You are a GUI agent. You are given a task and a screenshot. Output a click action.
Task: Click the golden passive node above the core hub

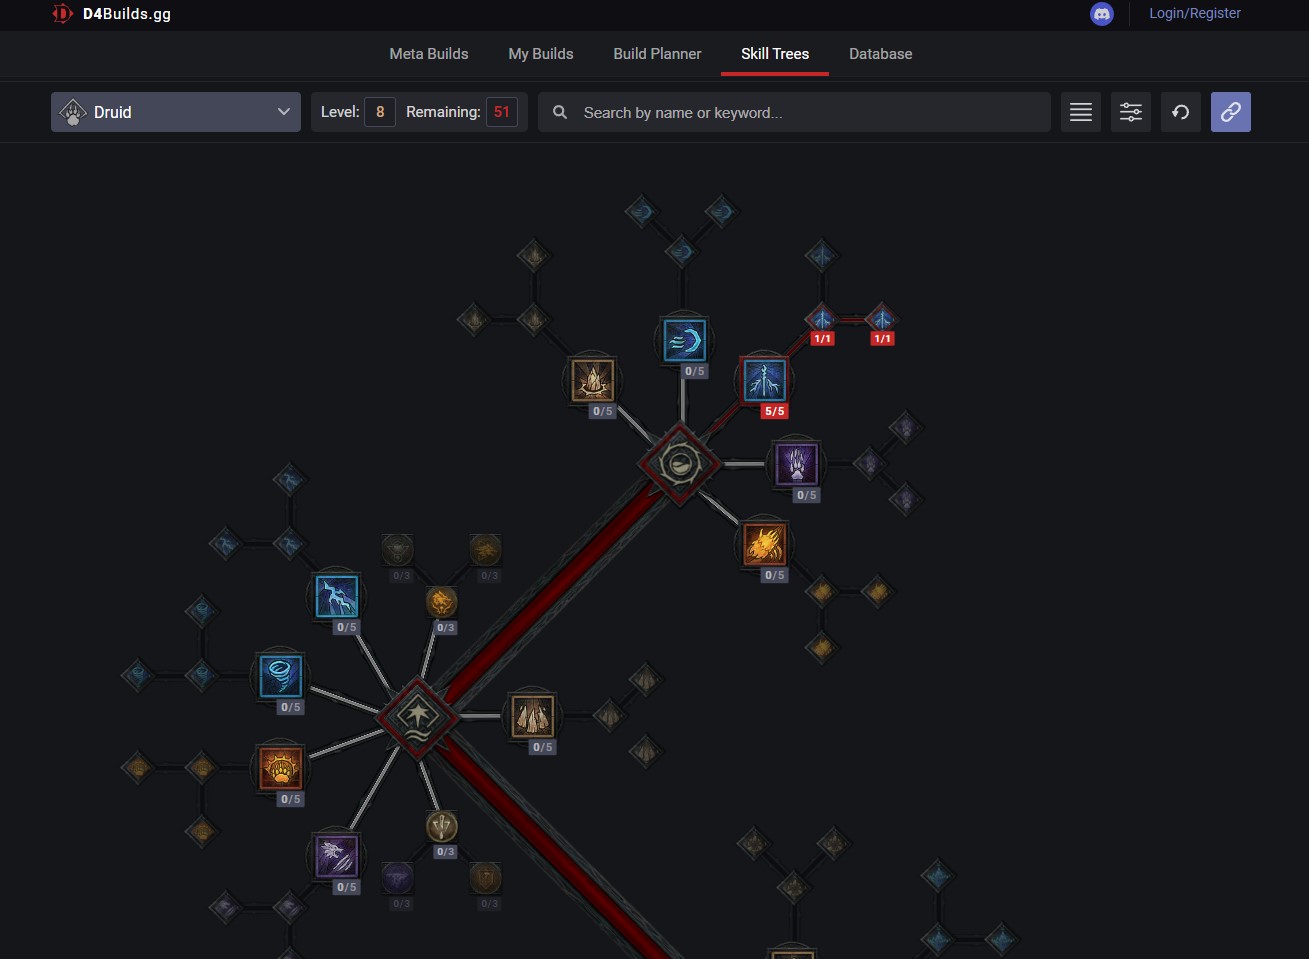point(441,601)
